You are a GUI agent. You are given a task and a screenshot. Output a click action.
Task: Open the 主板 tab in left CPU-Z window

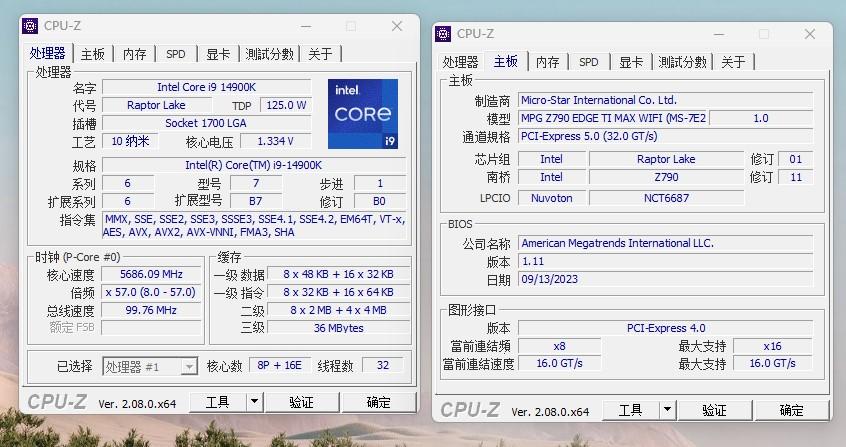click(92, 54)
